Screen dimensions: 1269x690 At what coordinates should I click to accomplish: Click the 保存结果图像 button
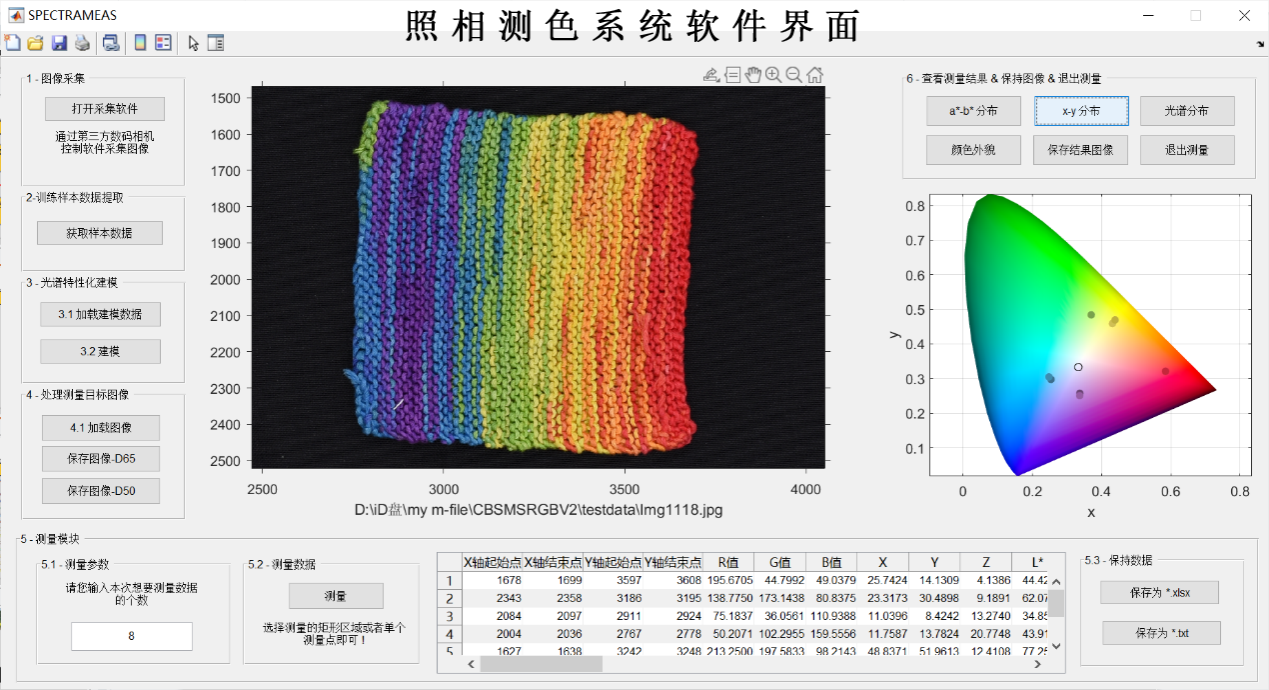coord(1081,150)
